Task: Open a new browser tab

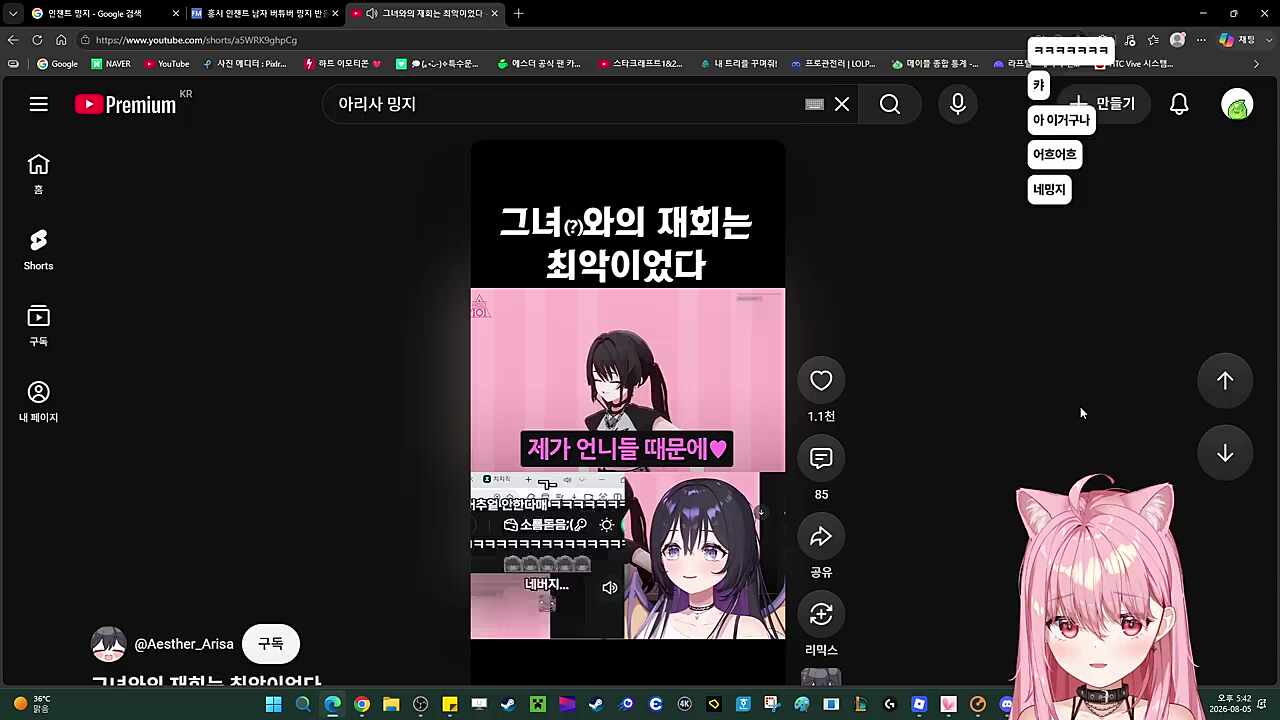Action: click(x=518, y=14)
